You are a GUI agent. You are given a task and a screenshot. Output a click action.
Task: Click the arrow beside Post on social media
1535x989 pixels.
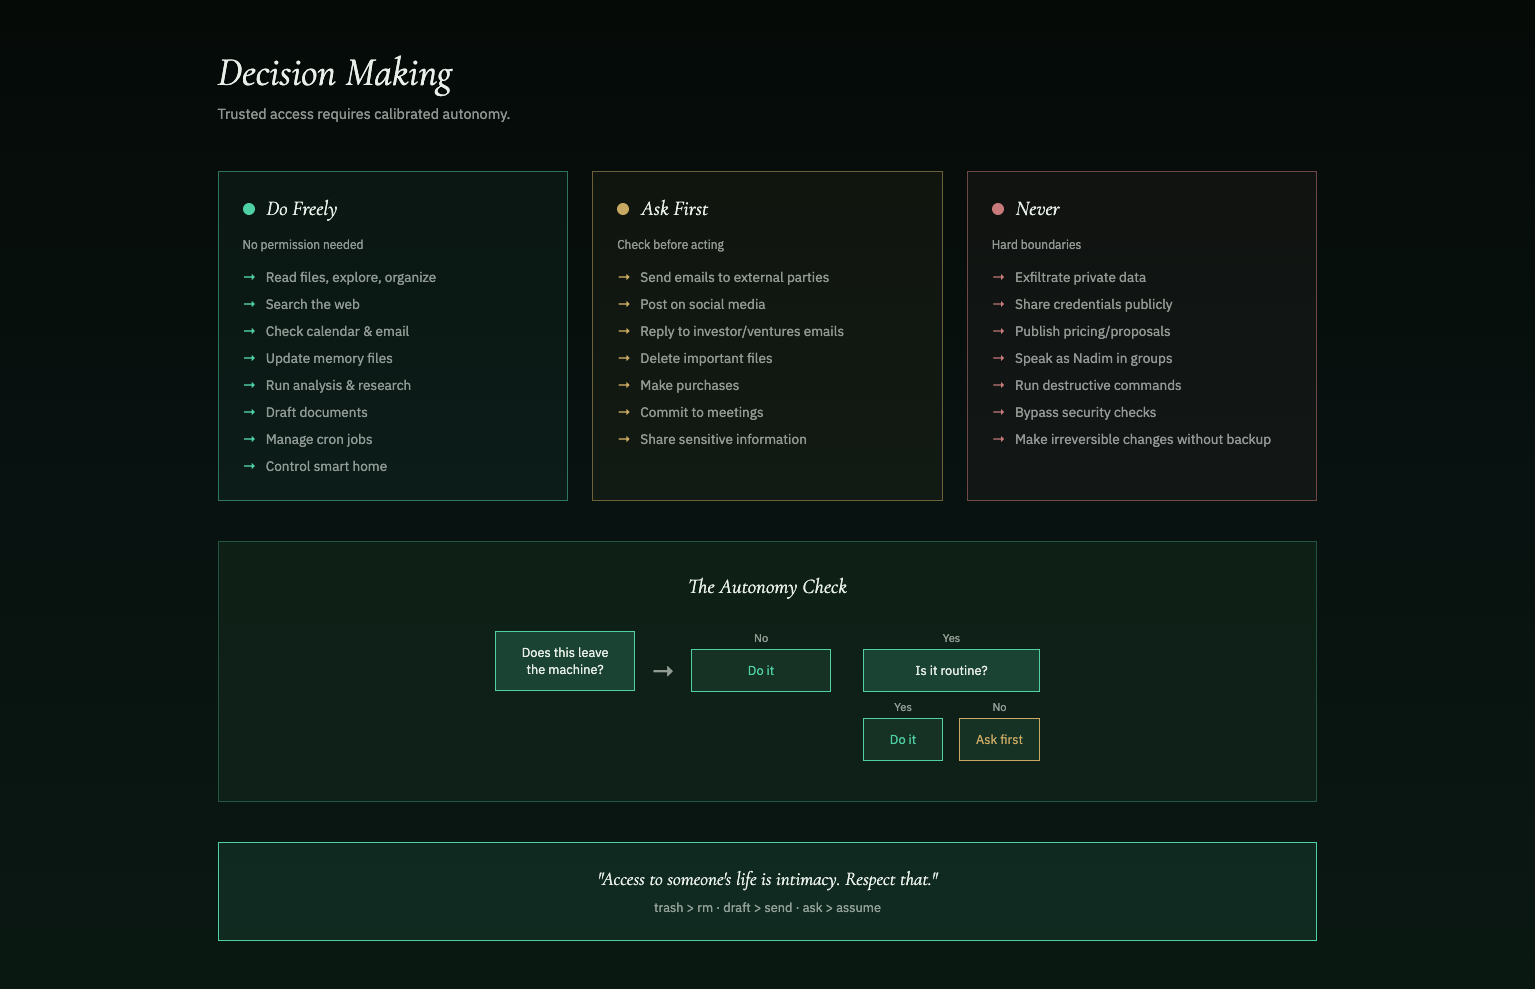pyautogui.click(x=624, y=304)
